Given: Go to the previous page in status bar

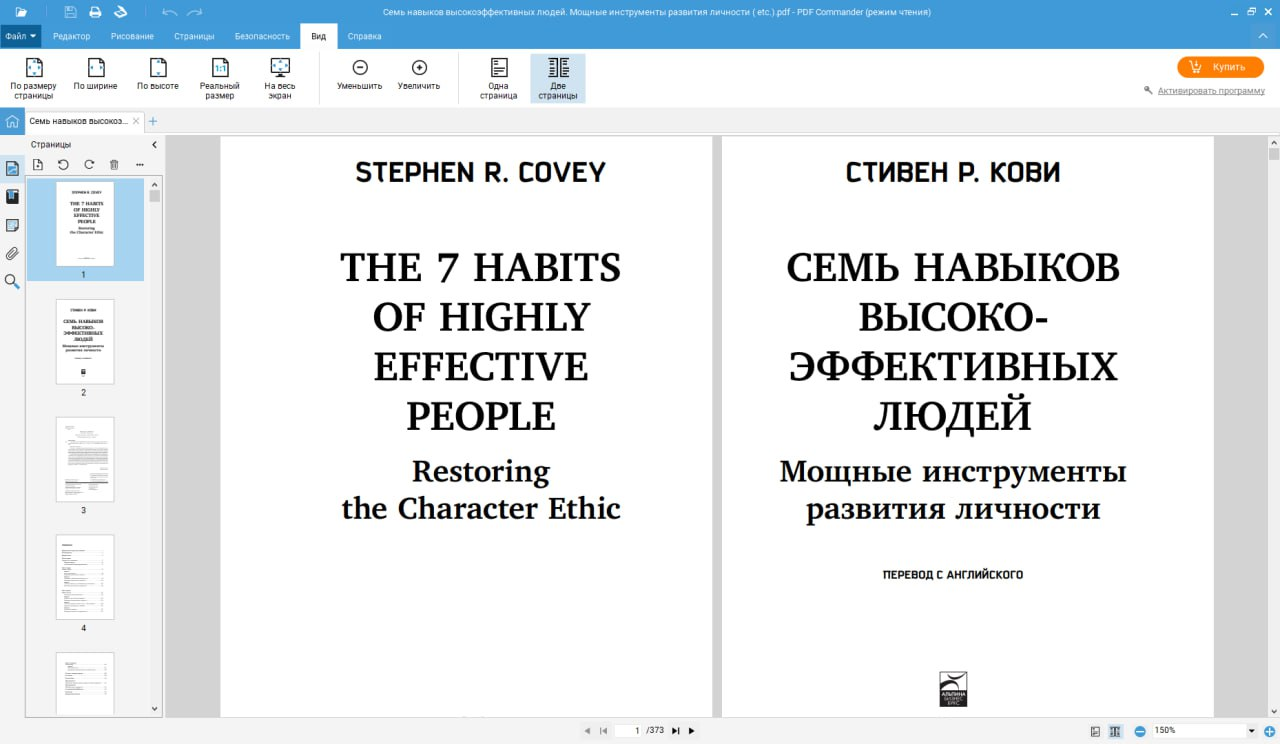Looking at the screenshot, I should [x=586, y=731].
